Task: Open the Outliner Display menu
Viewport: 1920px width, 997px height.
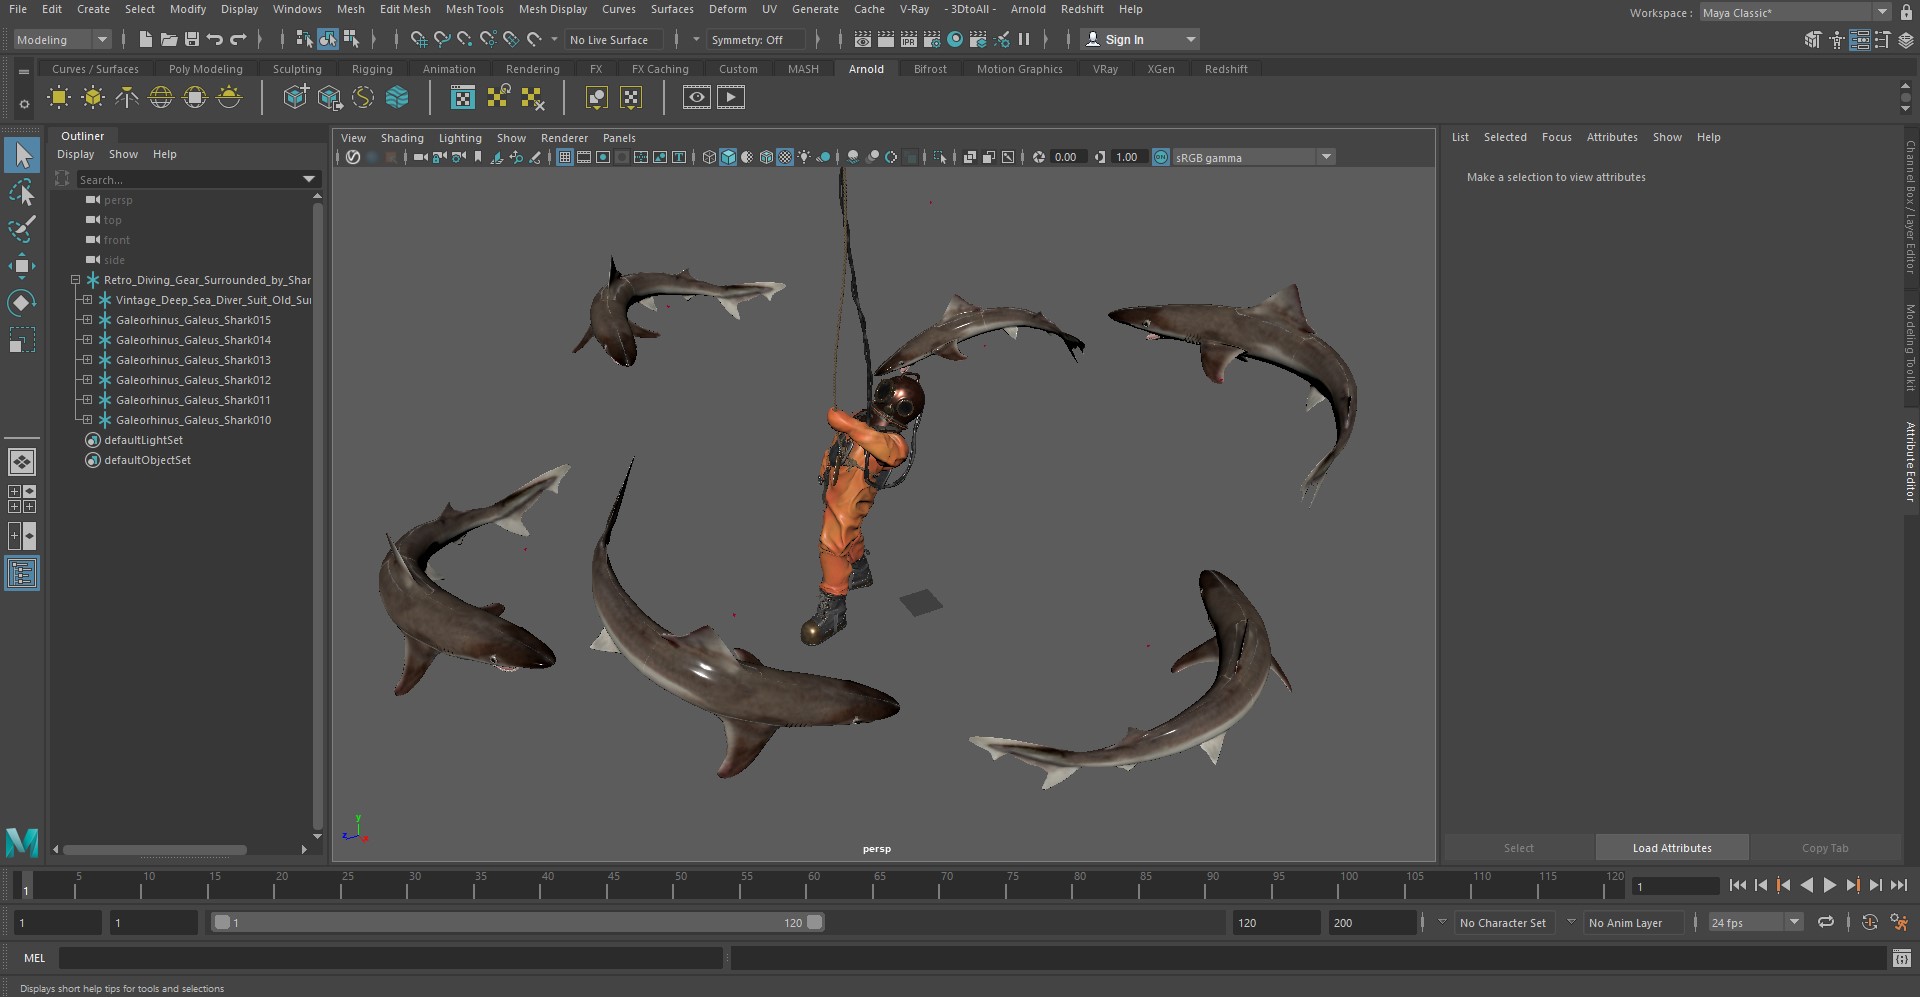Action: [75, 154]
